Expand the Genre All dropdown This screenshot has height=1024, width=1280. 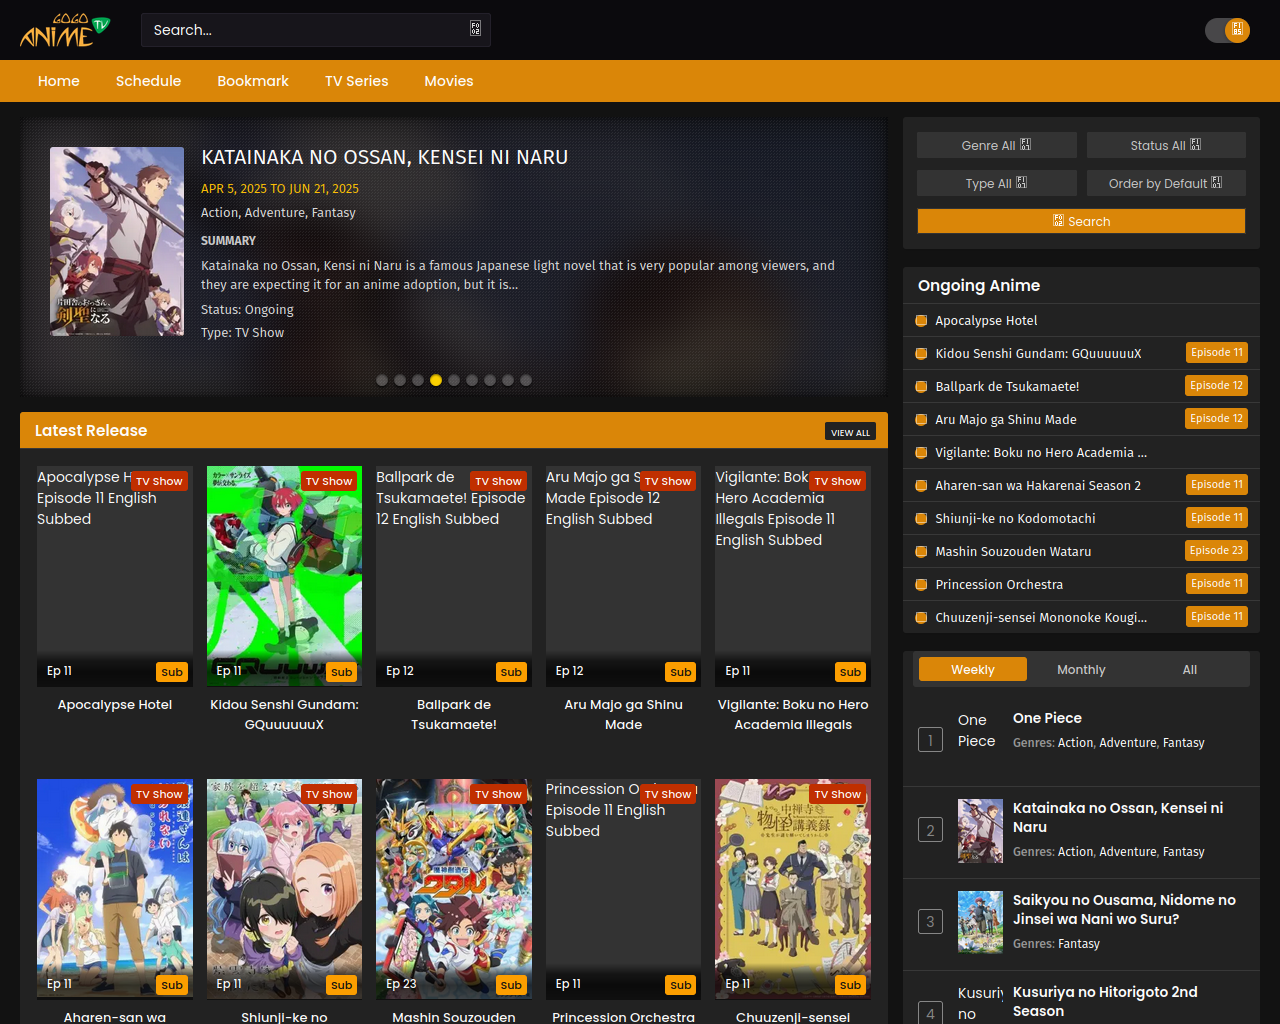pyautogui.click(x=997, y=145)
